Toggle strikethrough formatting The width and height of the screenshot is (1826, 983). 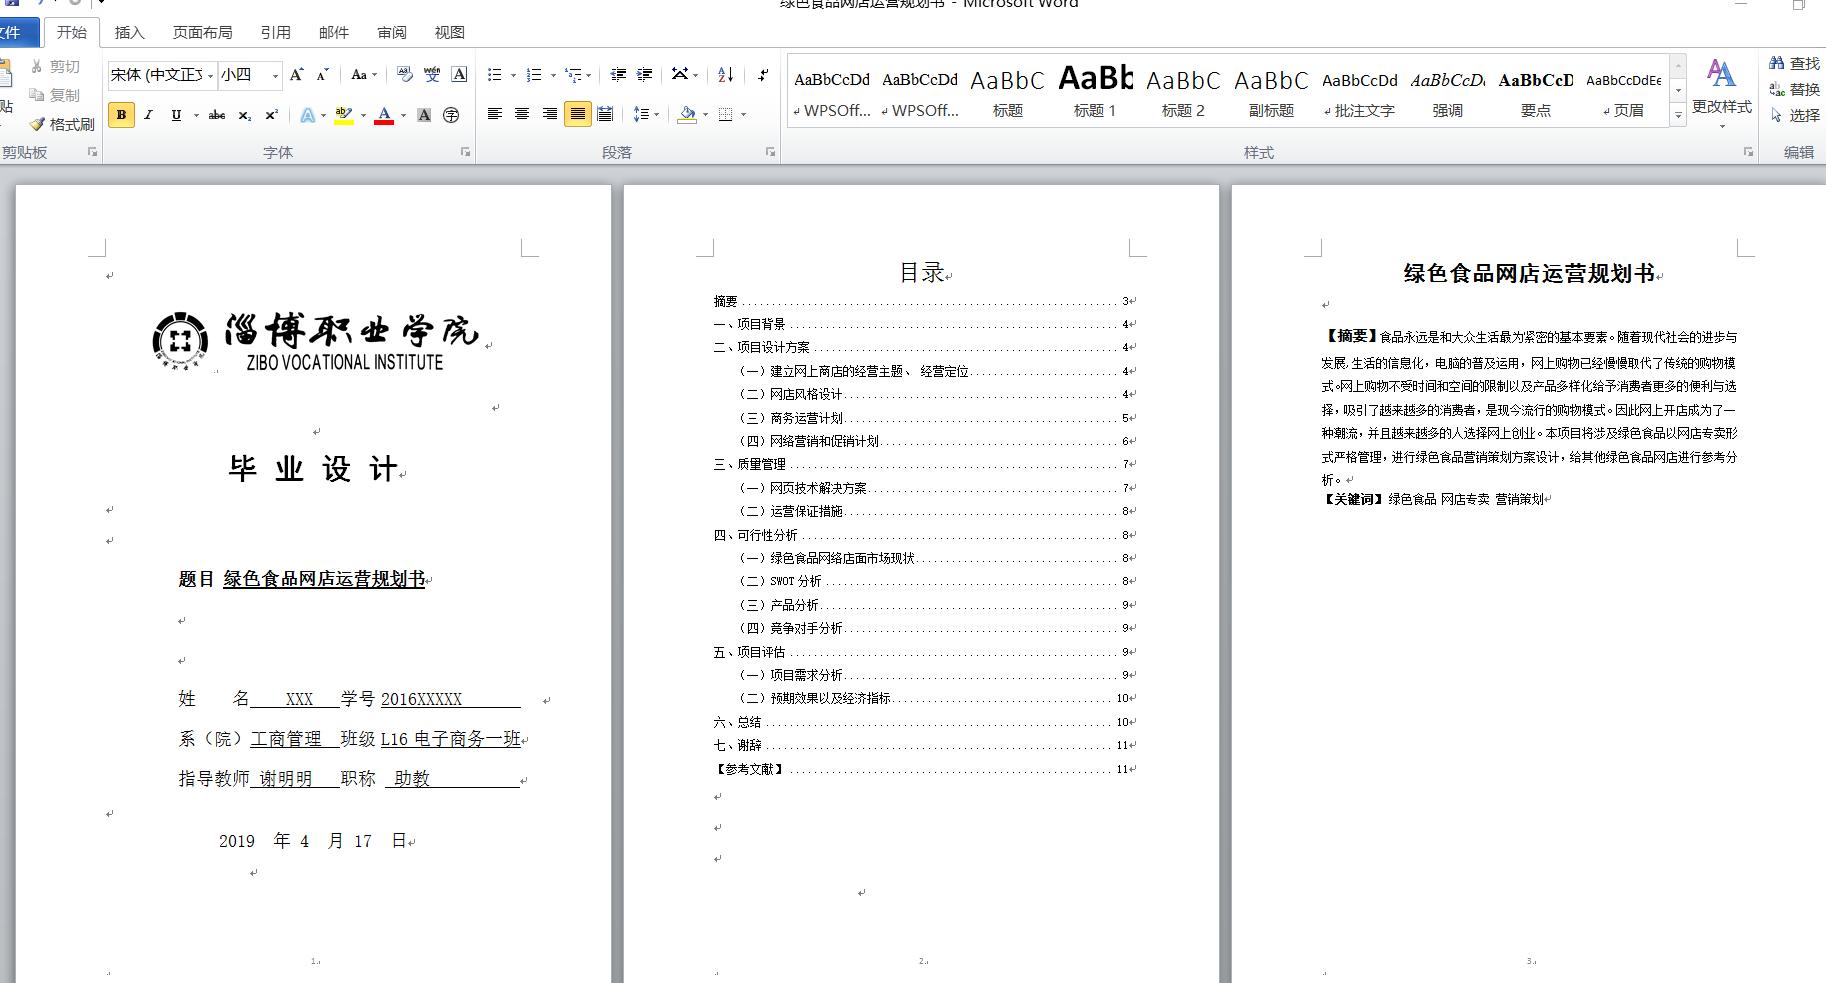(x=216, y=115)
